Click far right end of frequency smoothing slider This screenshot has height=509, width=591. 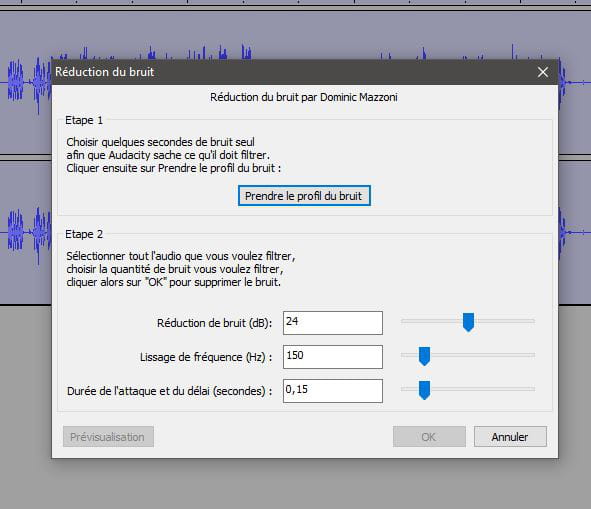532,355
